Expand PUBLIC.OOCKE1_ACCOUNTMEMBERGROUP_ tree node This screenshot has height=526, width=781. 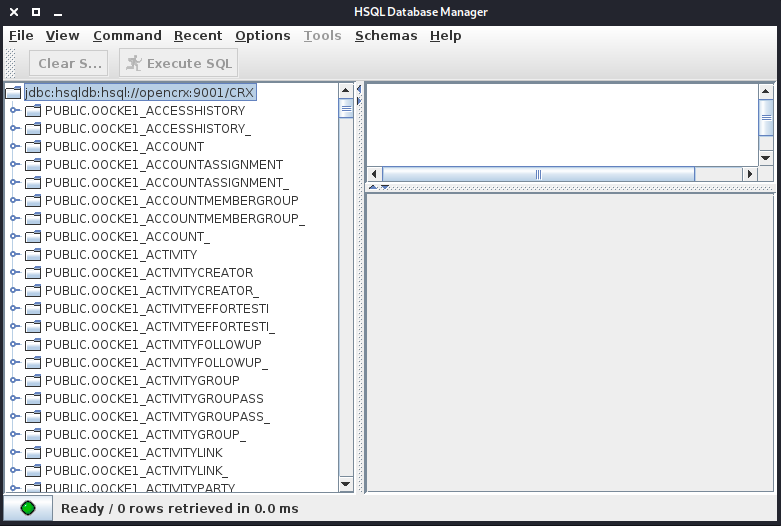click(15, 218)
